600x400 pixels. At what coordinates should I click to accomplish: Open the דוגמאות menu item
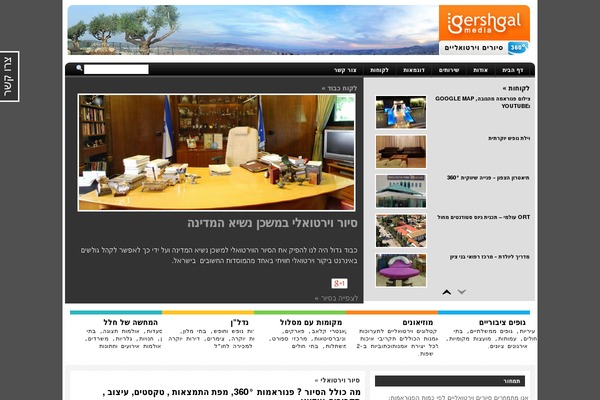click(414, 70)
